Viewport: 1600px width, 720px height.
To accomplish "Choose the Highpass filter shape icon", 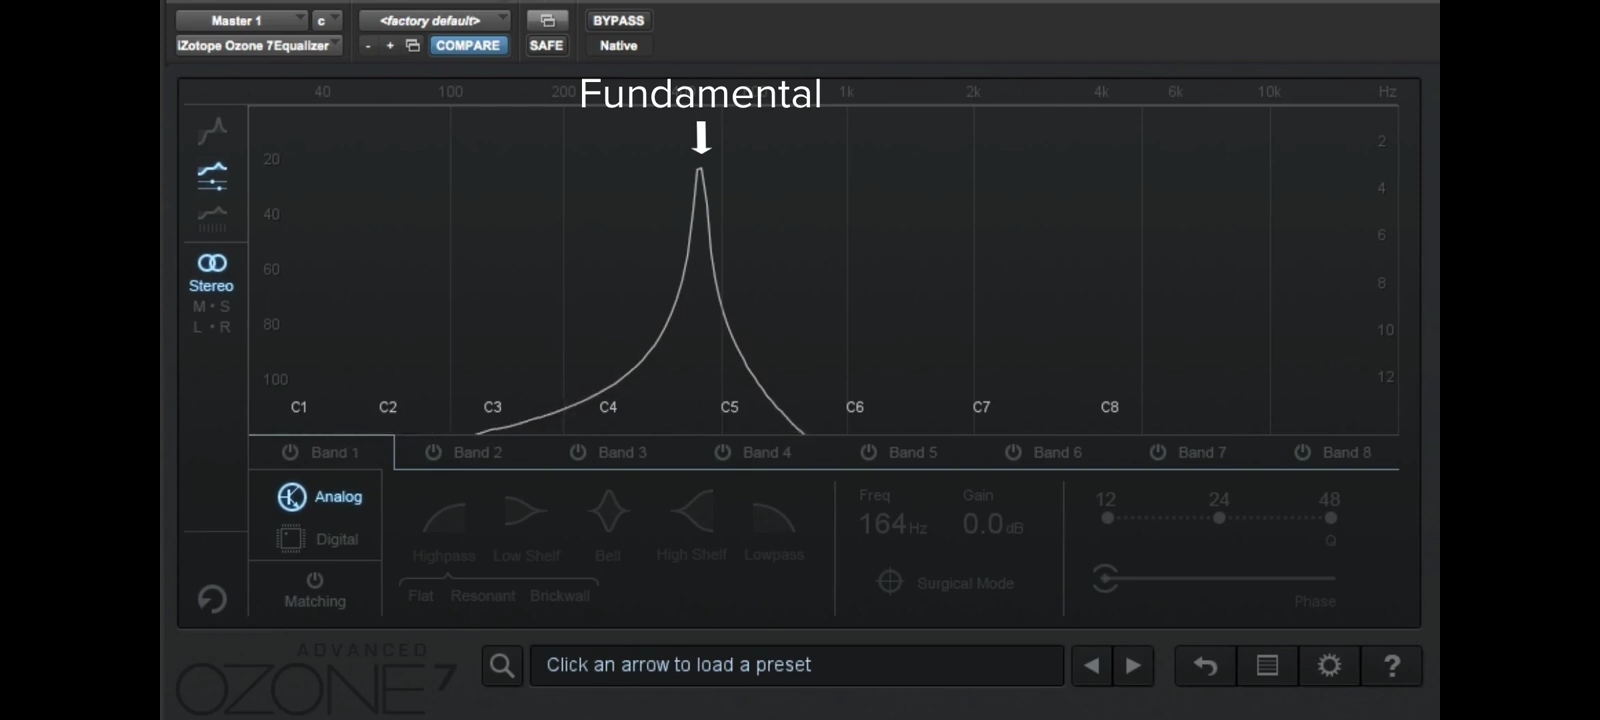I will click(444, 516).
